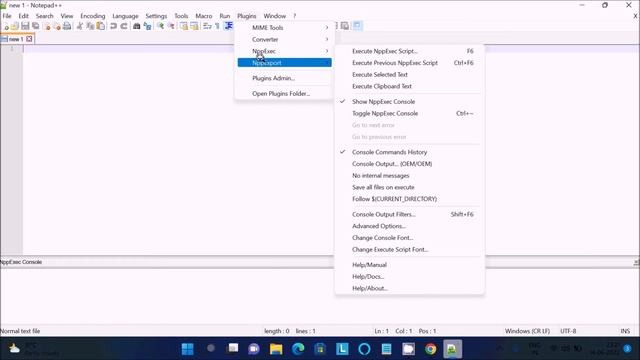Click the Zoom In toolbar icon

tap(160, 27)
